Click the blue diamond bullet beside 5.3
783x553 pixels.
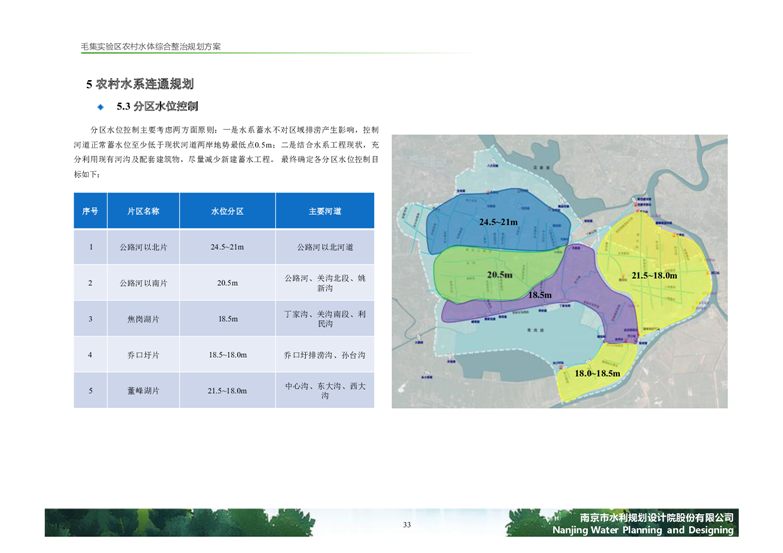101,106
